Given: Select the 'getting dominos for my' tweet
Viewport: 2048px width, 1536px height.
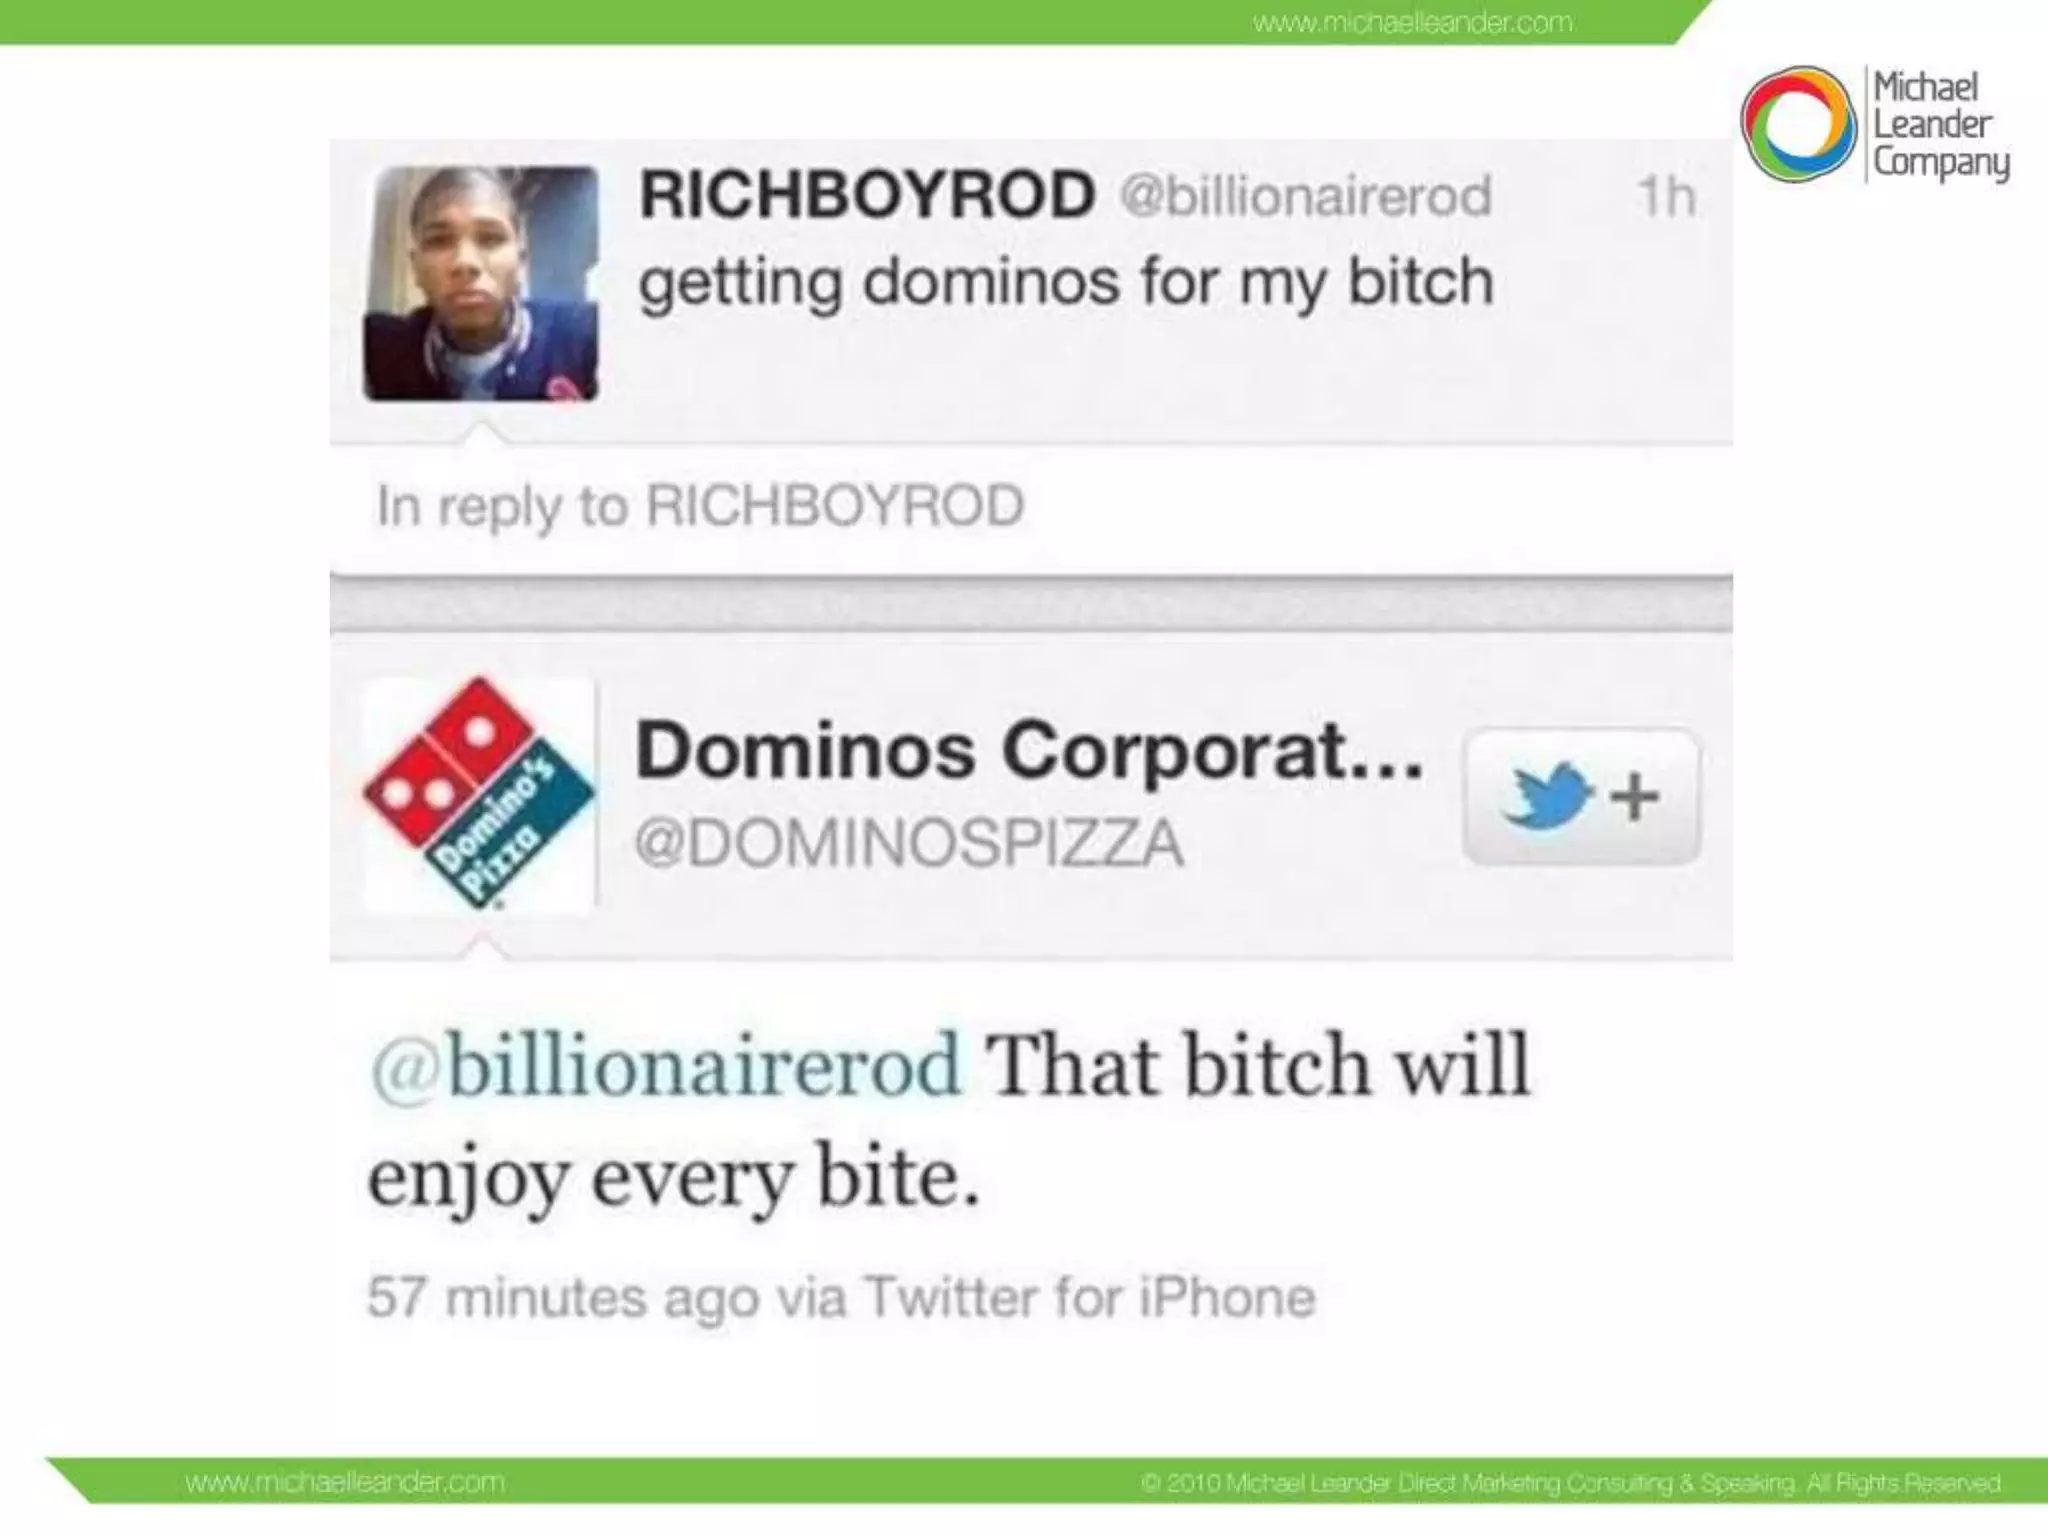Looking at the screenshot, I should [x=1066, y=282].
